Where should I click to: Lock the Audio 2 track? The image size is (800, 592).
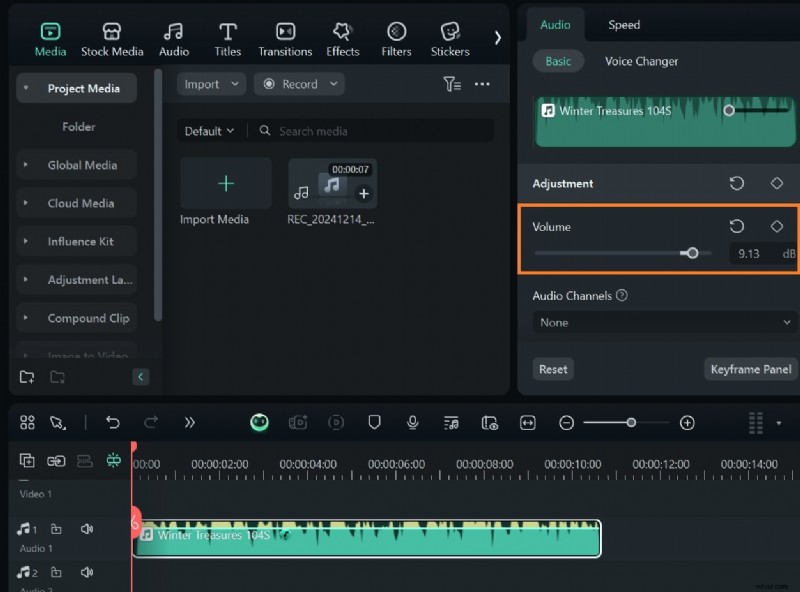tap(57, 572)
